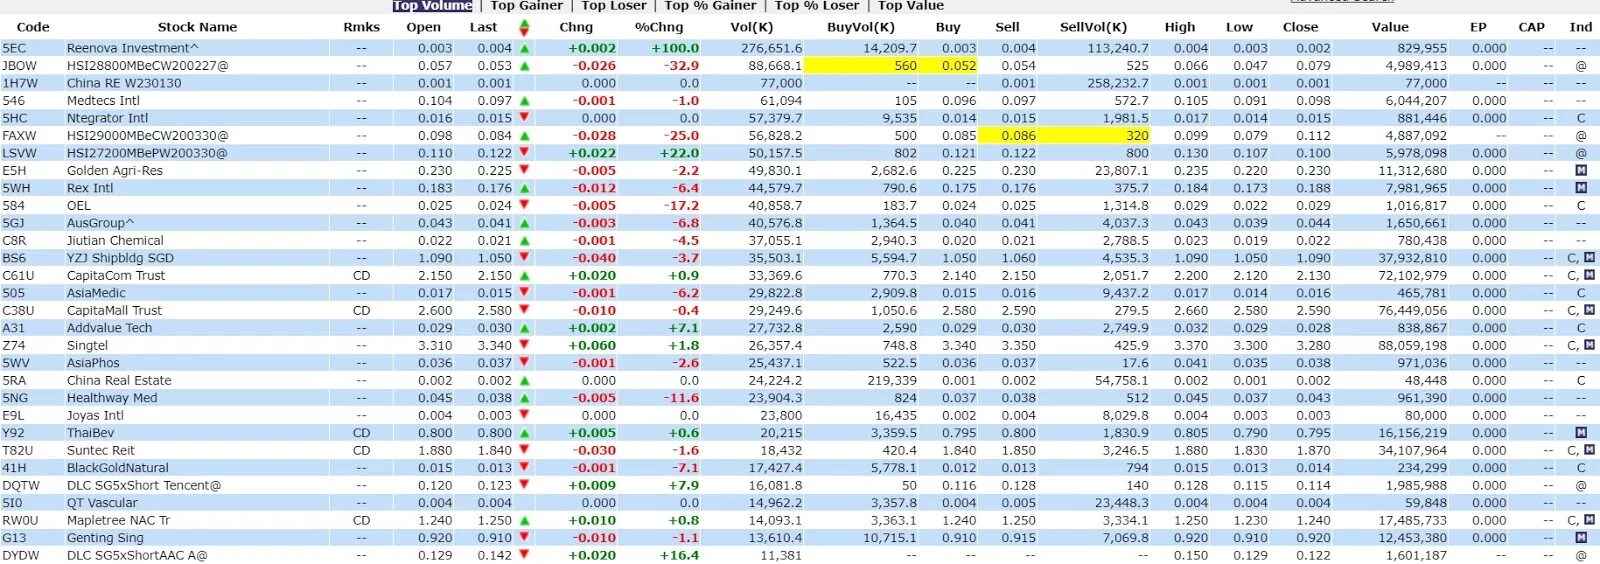This screenshot has height=564, width=1600.
Task: Open the Top % Loser tab
Action: [817, 5]
